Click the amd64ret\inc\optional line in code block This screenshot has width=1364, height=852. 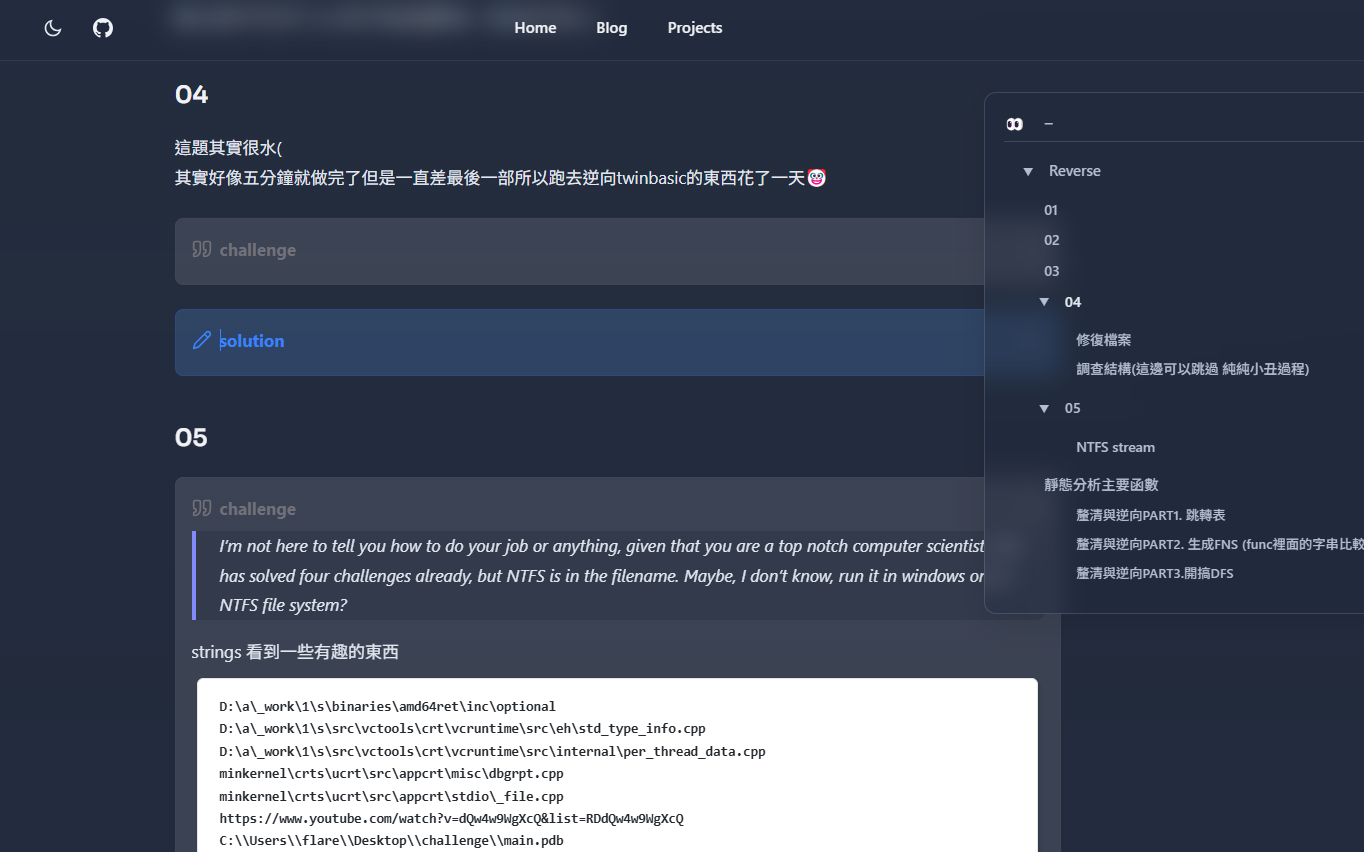pyautogui.click(x=387, y=706)
